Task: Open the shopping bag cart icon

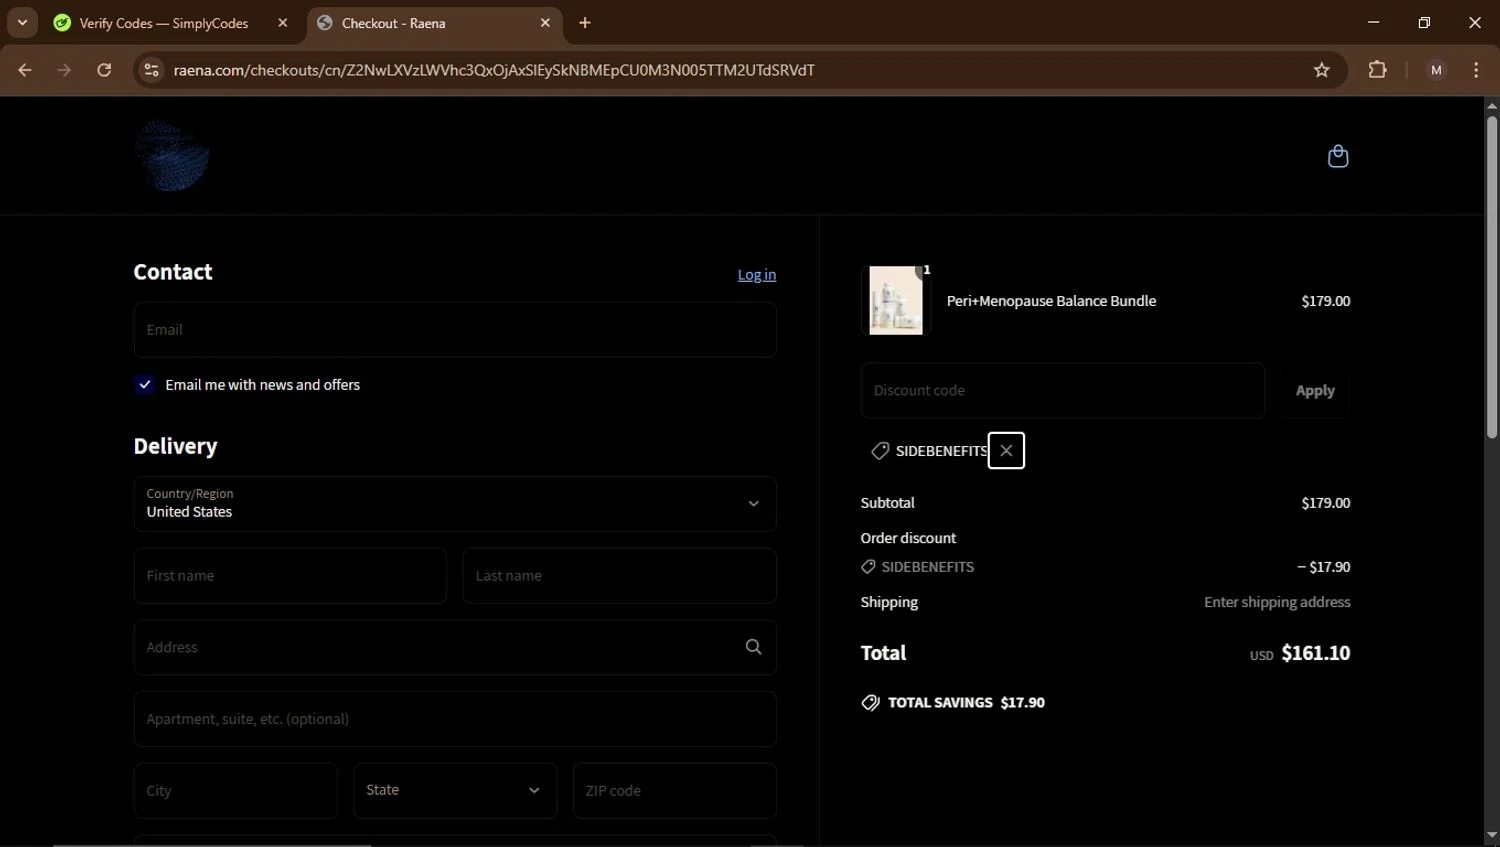Action: [x=1338, y=156]
